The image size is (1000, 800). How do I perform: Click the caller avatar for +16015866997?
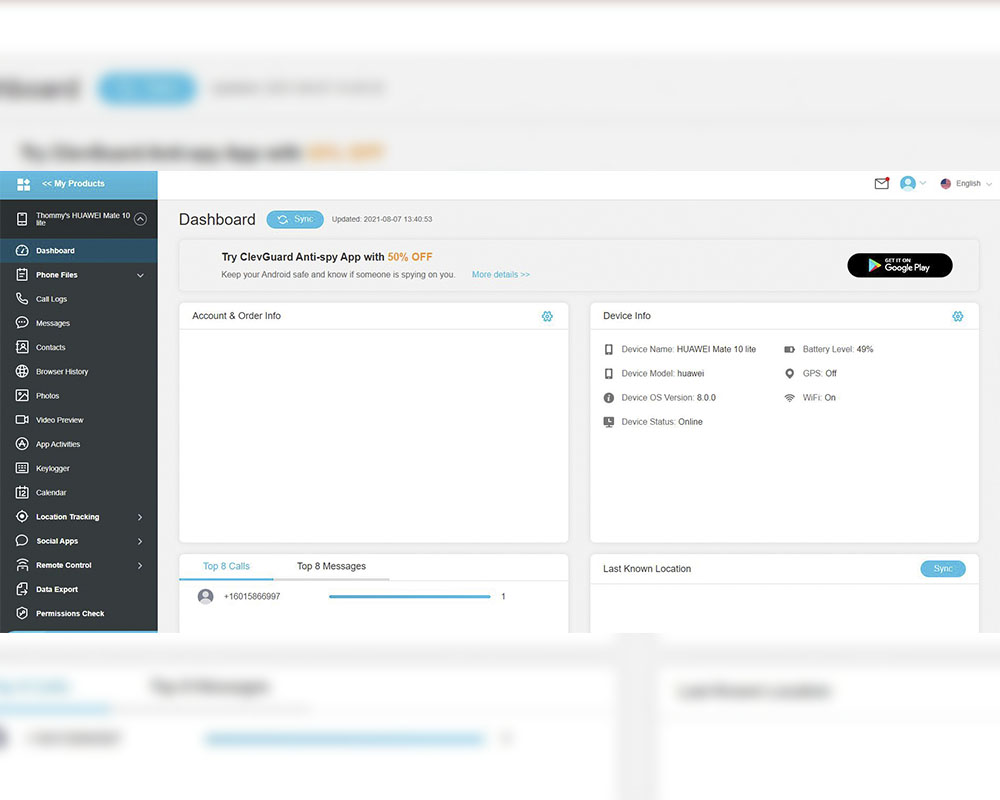tap(205, 596)
